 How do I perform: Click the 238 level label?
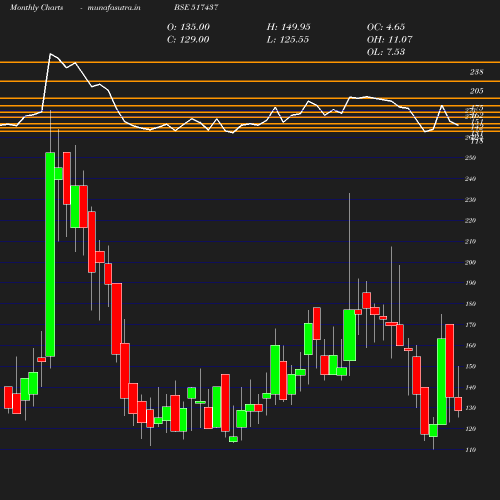click(476, 72)
